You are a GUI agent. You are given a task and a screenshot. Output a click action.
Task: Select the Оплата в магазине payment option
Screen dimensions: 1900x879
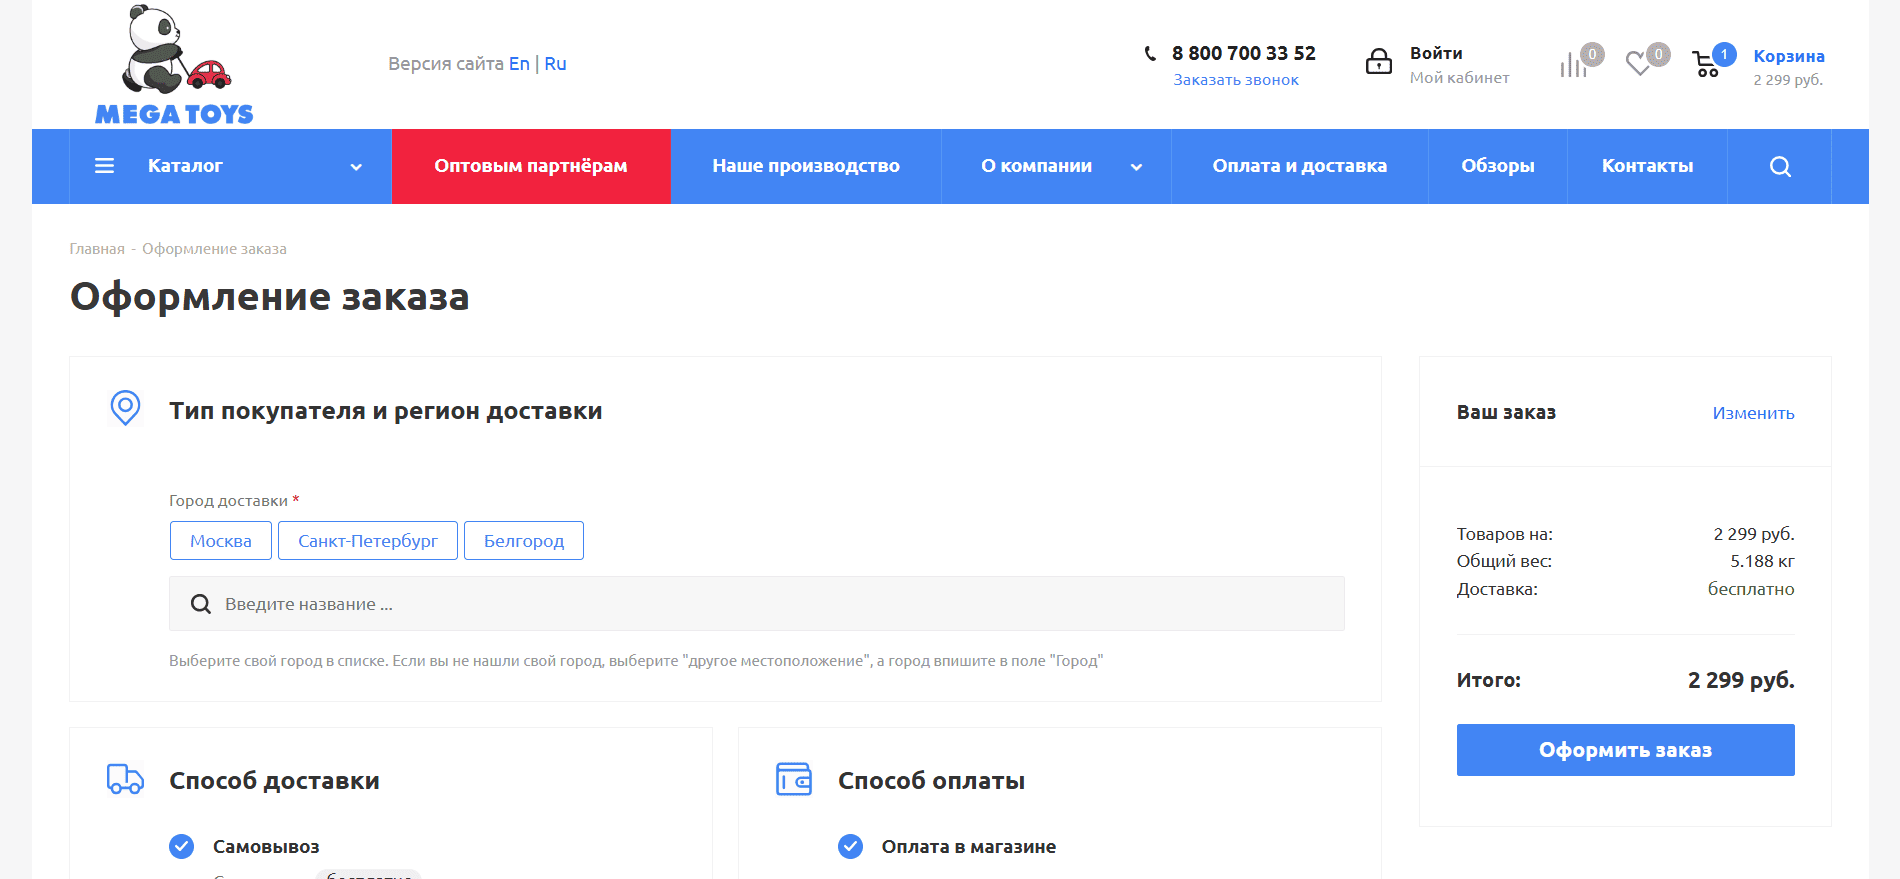pyautogui.click(x=850, y=846)
